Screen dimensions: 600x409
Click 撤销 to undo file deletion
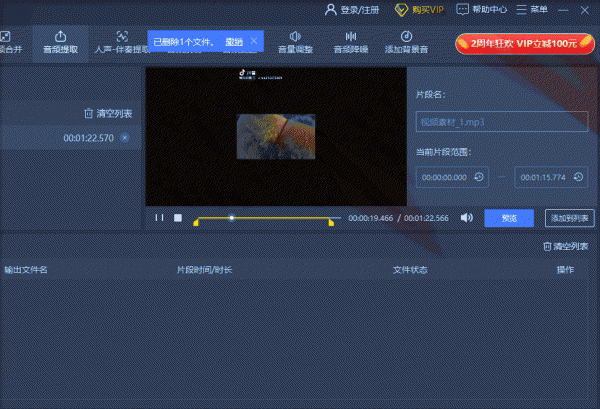[x=234, y=42]
